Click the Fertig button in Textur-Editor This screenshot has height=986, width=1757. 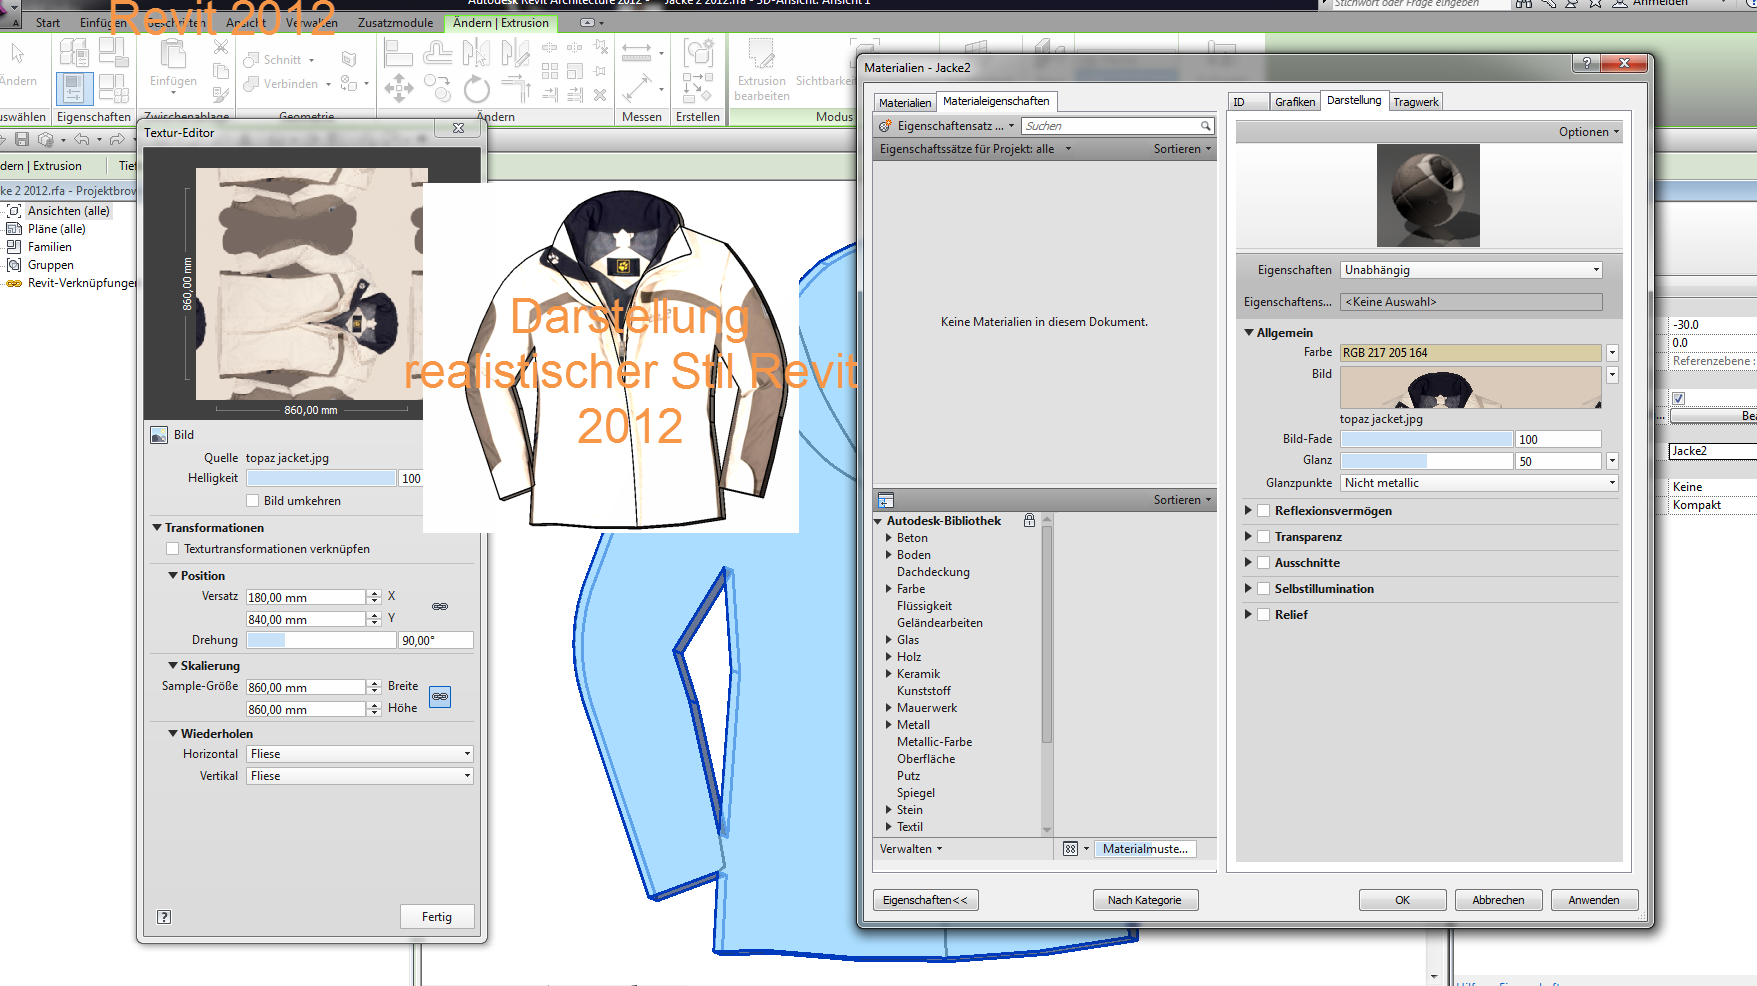437,917
